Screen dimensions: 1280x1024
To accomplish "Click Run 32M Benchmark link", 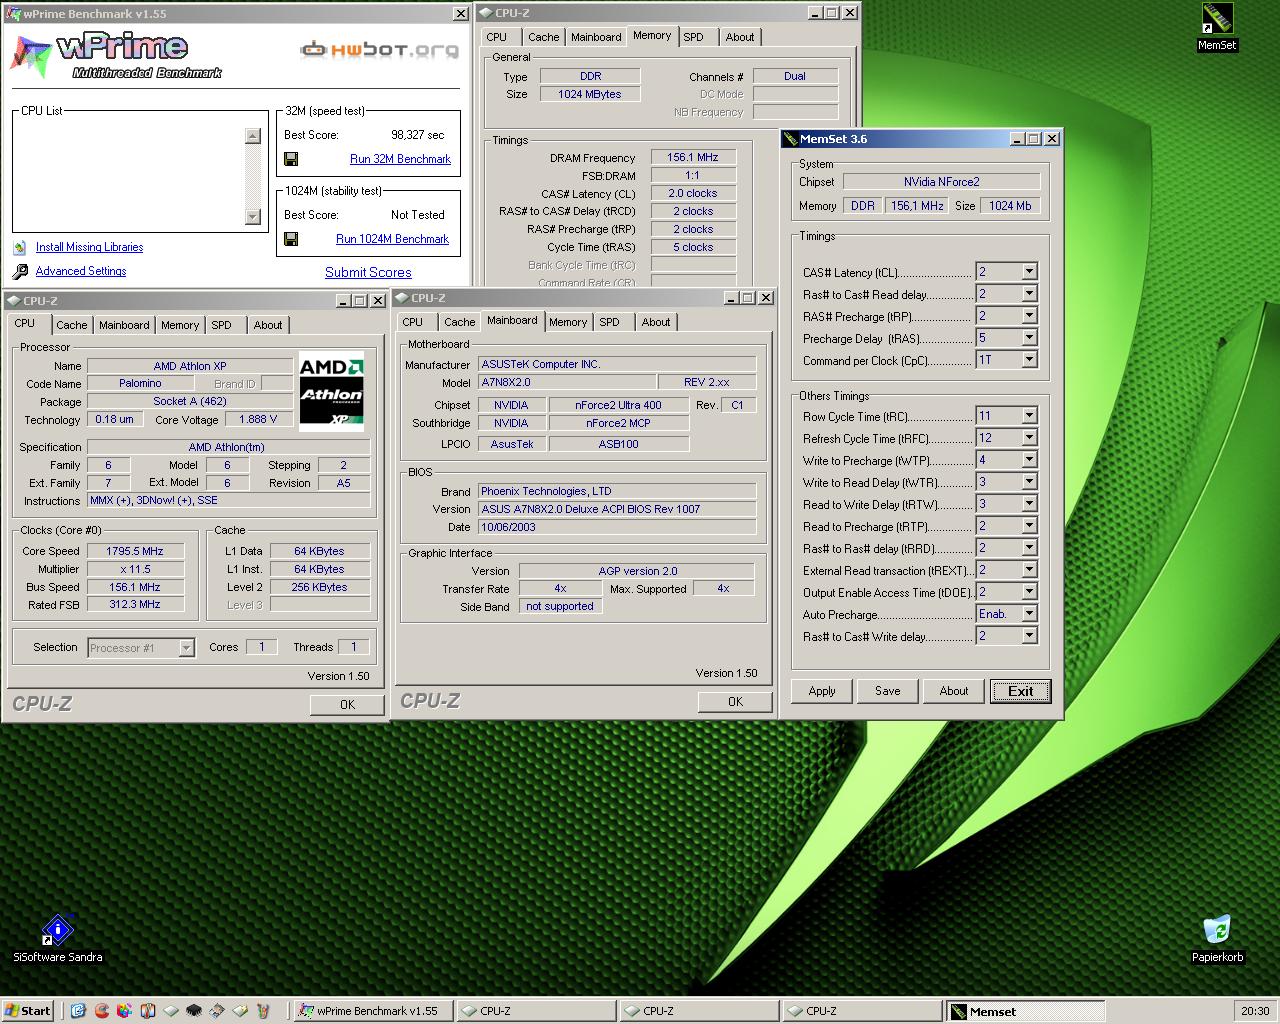I will click(x=400, y=159).
